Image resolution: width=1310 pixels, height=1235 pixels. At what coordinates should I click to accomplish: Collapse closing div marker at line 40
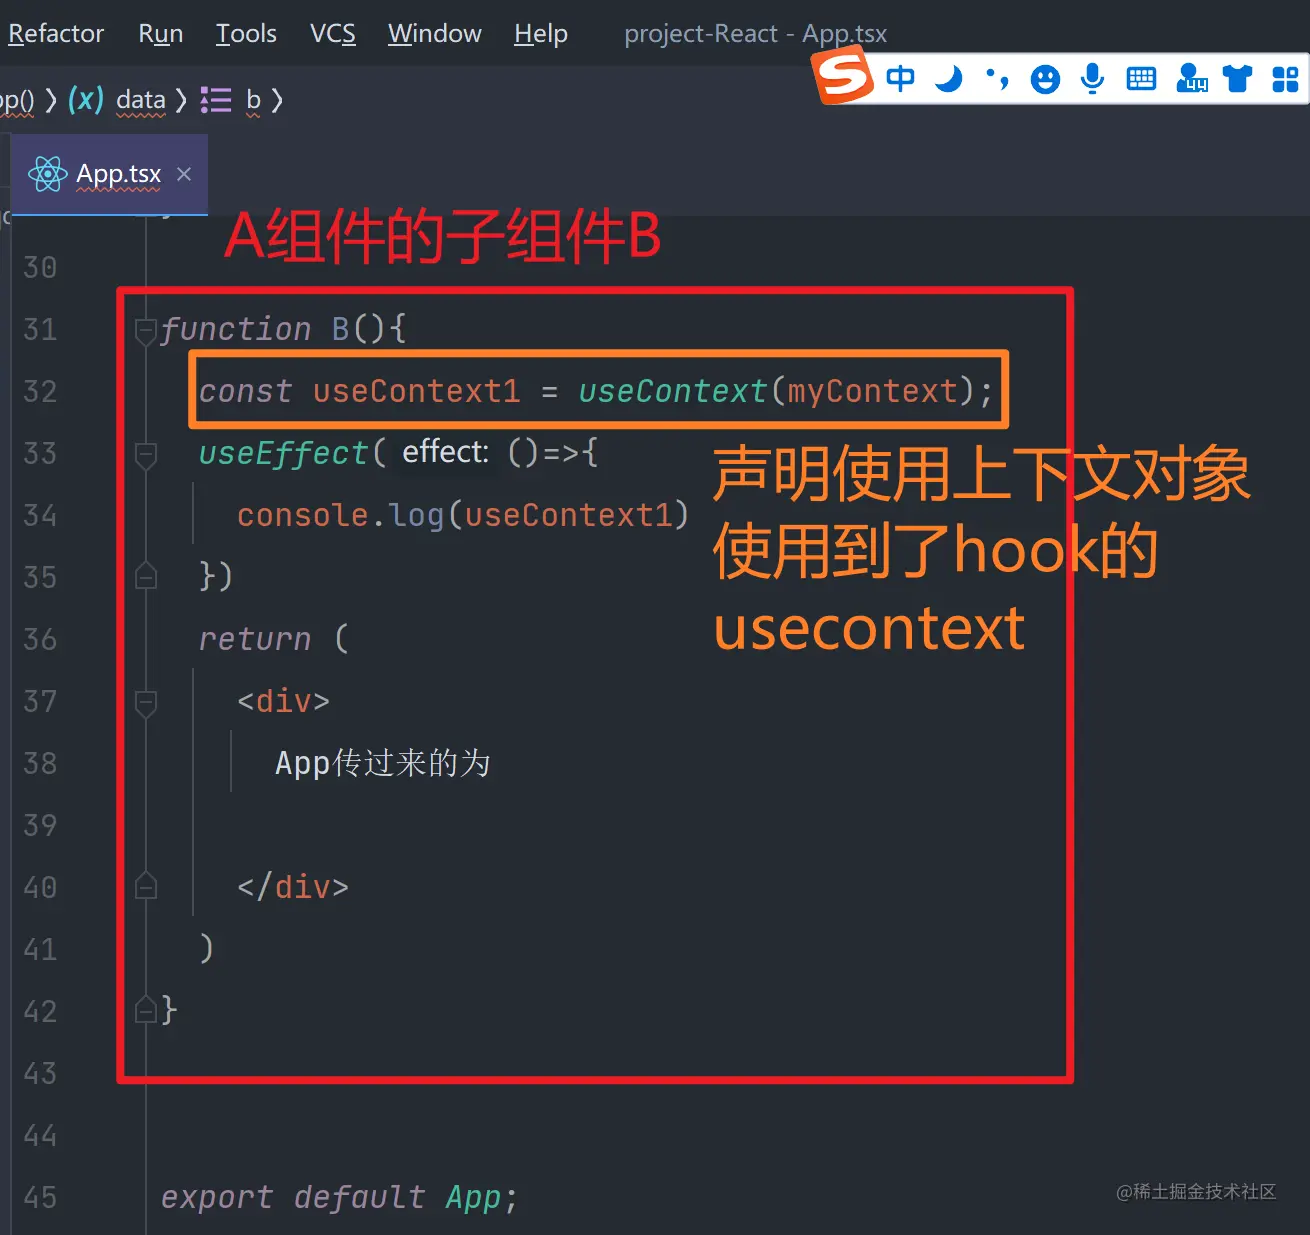click(146, 887)
